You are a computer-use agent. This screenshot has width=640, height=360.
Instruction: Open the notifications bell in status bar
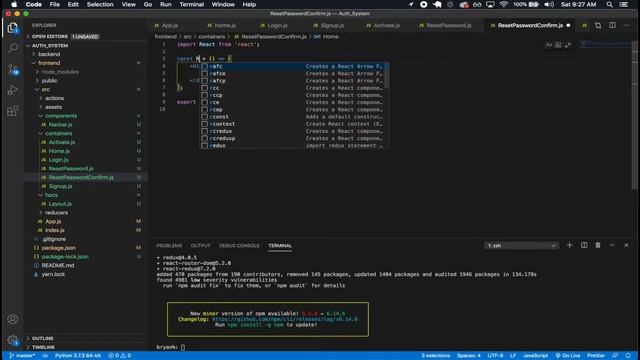(x=628, y=356)
